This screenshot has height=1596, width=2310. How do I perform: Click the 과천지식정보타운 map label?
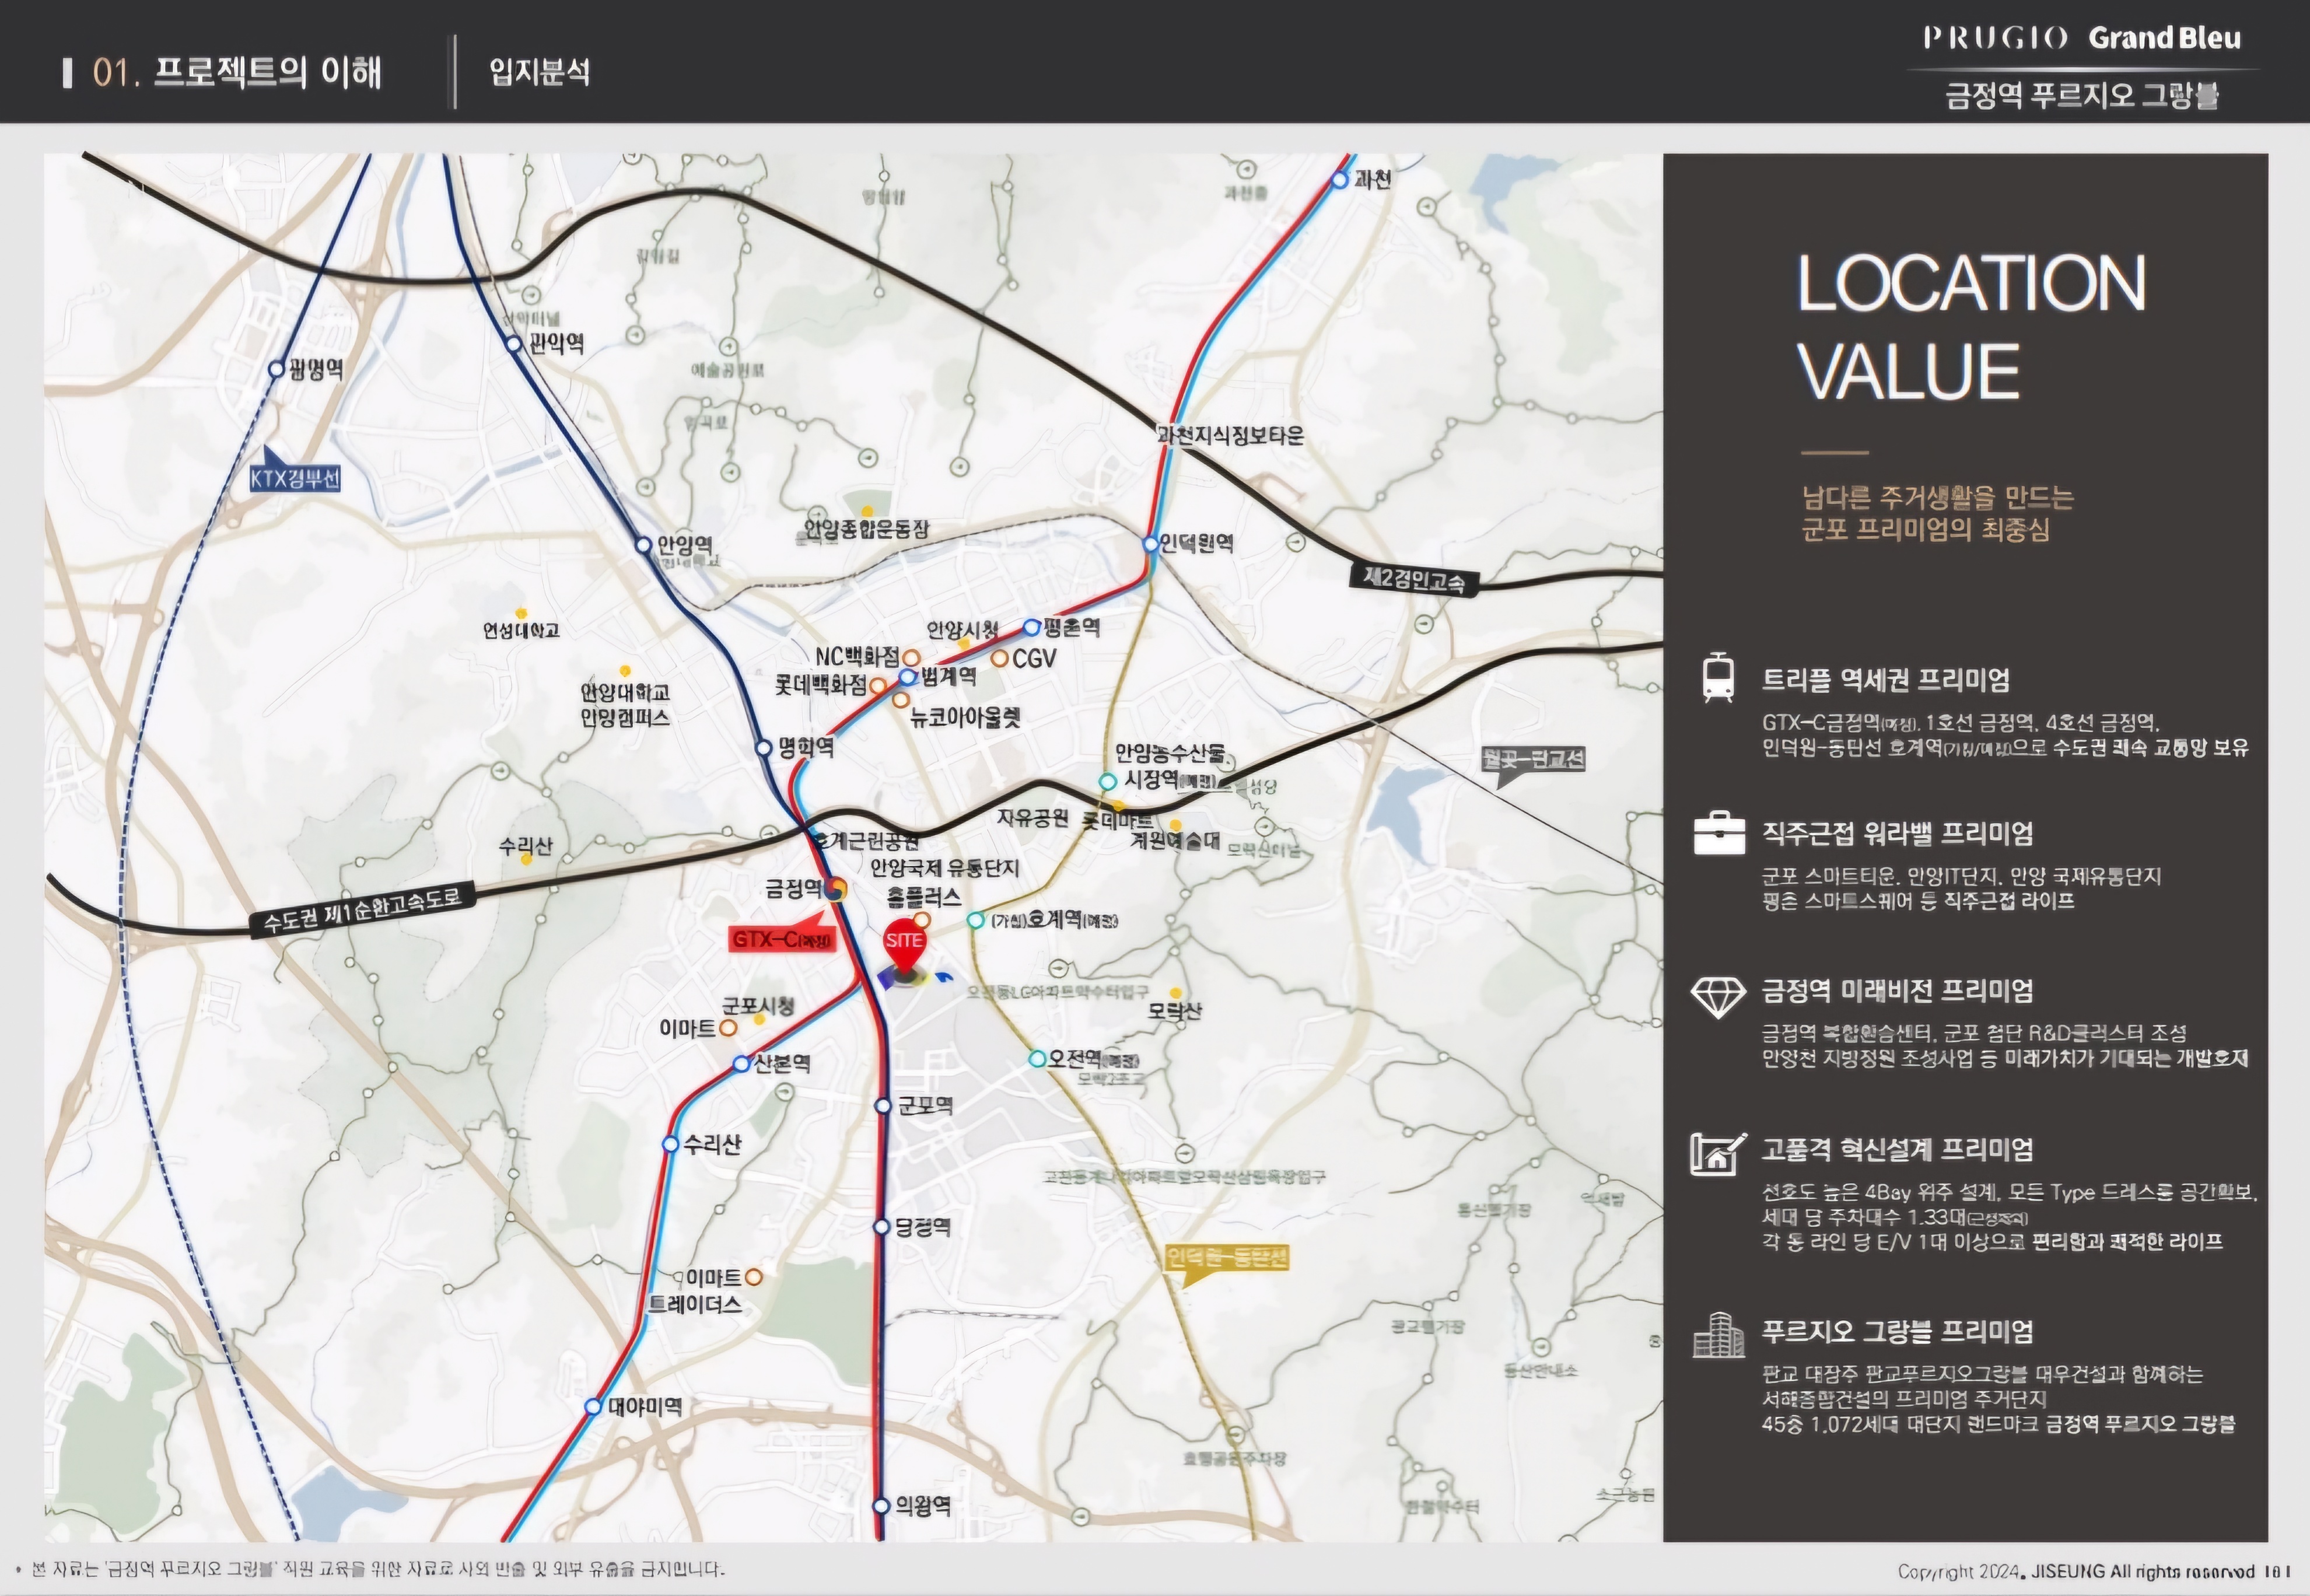(1230, 435)
